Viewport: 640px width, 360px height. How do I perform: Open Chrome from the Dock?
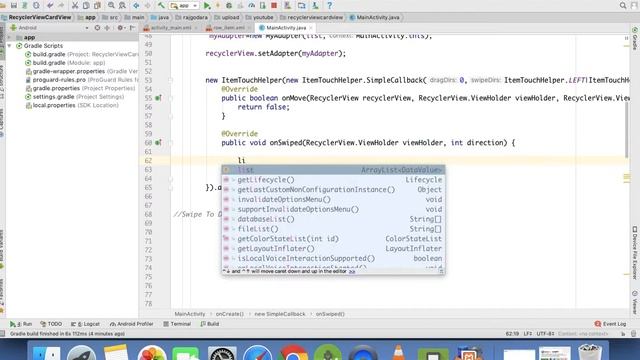click(292, 352)
